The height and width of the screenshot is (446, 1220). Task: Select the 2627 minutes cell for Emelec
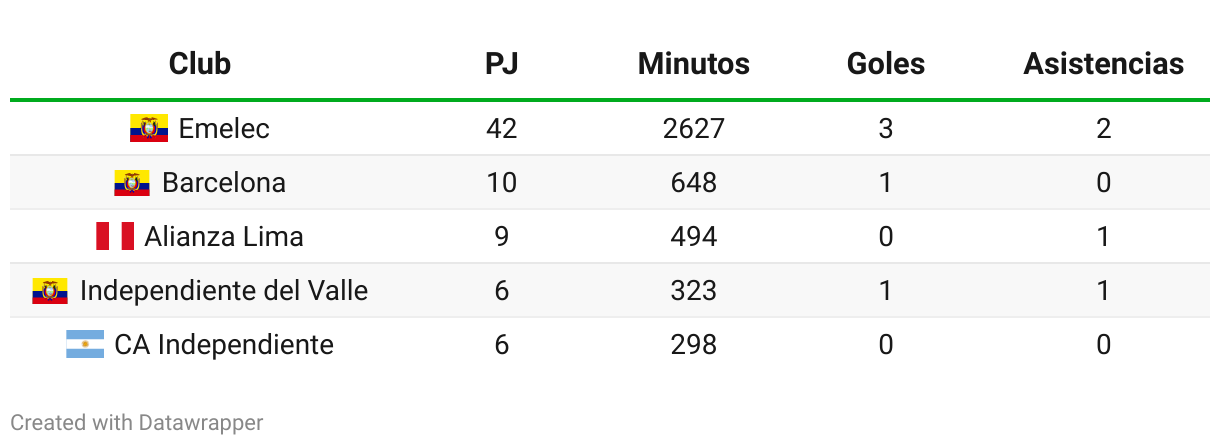(694, 128)
